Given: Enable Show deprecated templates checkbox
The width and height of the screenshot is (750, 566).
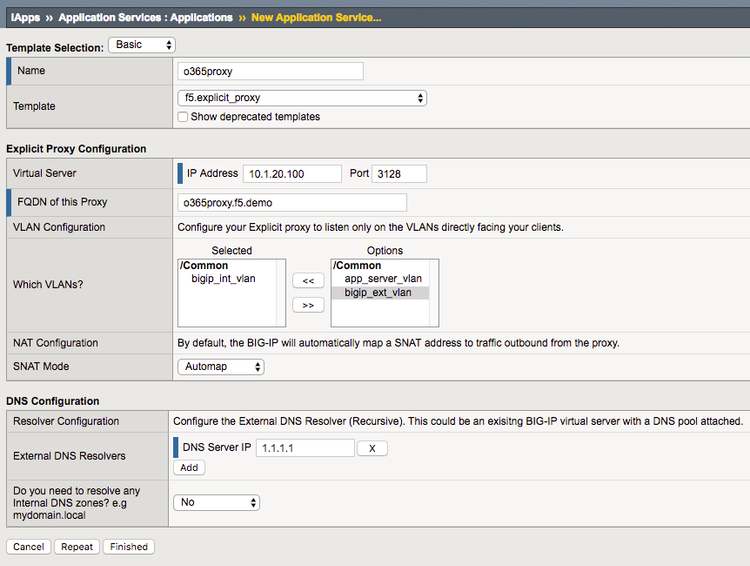Looking at the screenshot, I should click(x=182, y=117).
